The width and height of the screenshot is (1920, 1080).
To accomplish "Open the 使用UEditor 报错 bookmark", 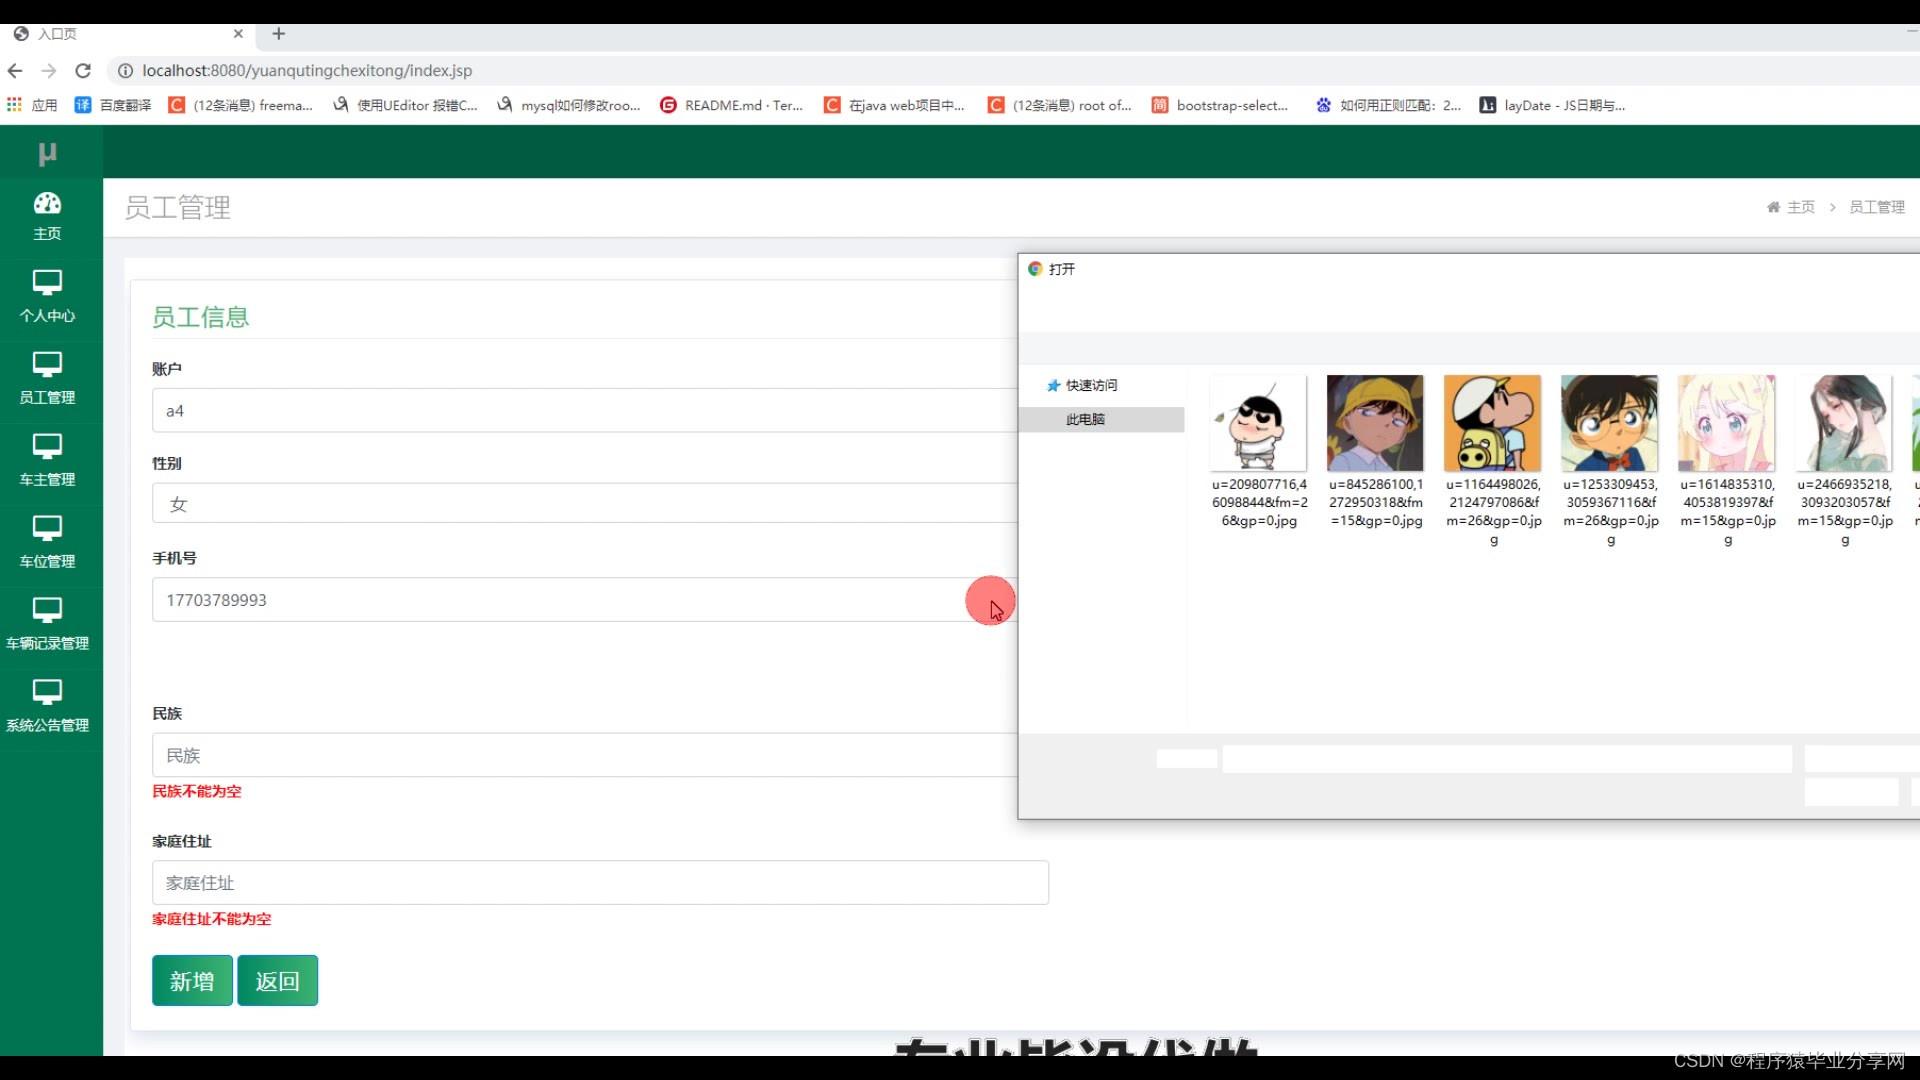I will coord(405,105).
